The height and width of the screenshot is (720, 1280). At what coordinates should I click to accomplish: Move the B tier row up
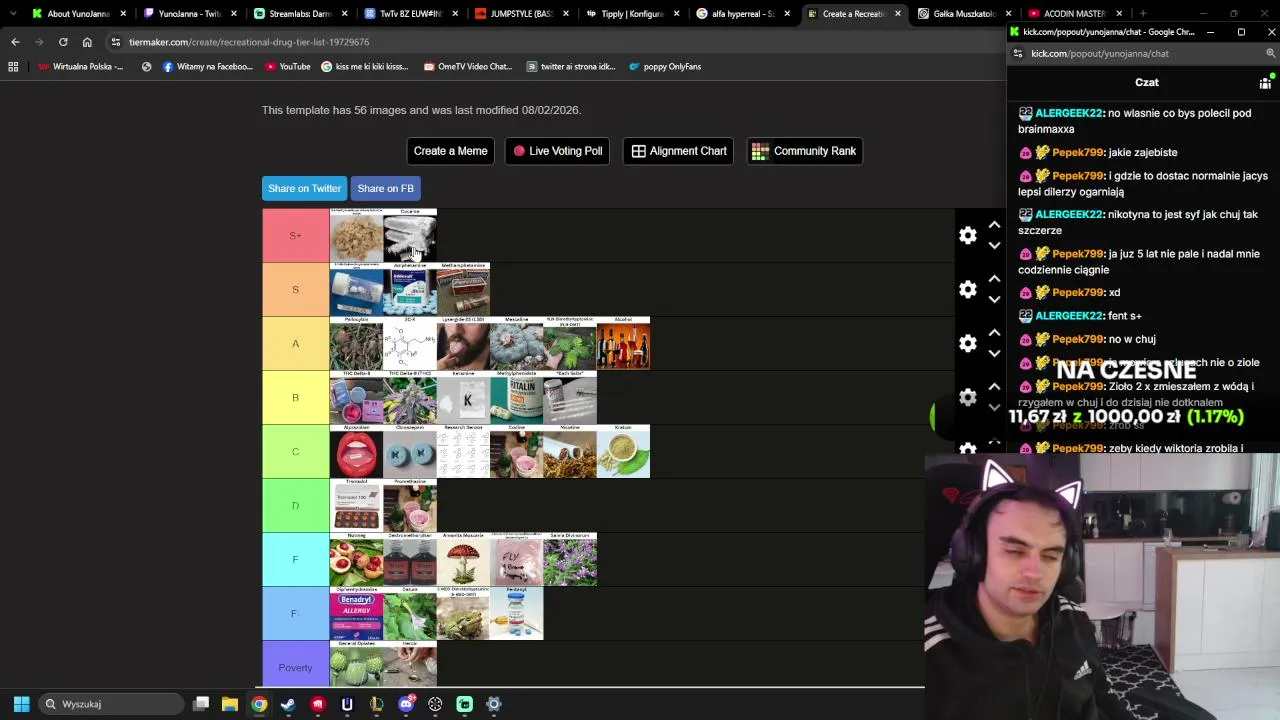point(994,387)
